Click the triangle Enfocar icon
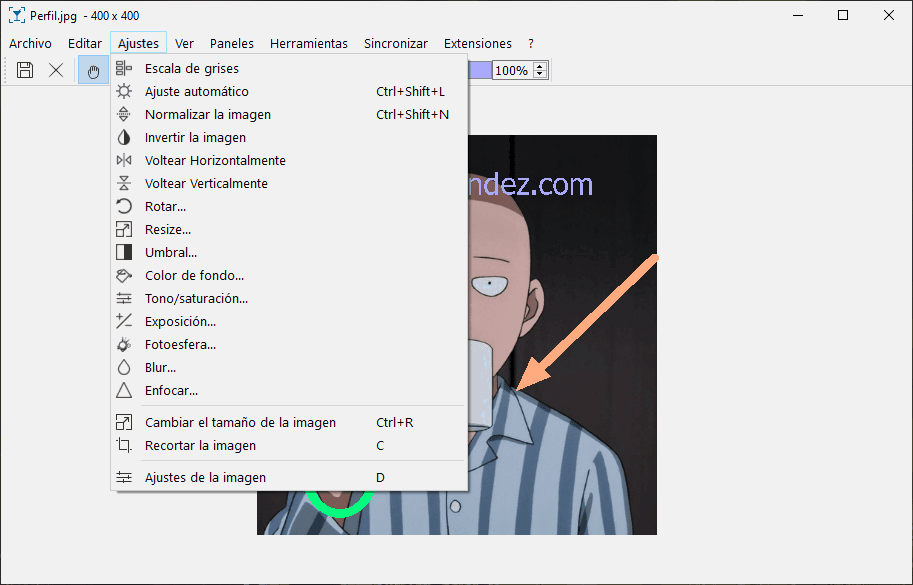Viewport: 913px width, 585px height. [x=123, y=390]
